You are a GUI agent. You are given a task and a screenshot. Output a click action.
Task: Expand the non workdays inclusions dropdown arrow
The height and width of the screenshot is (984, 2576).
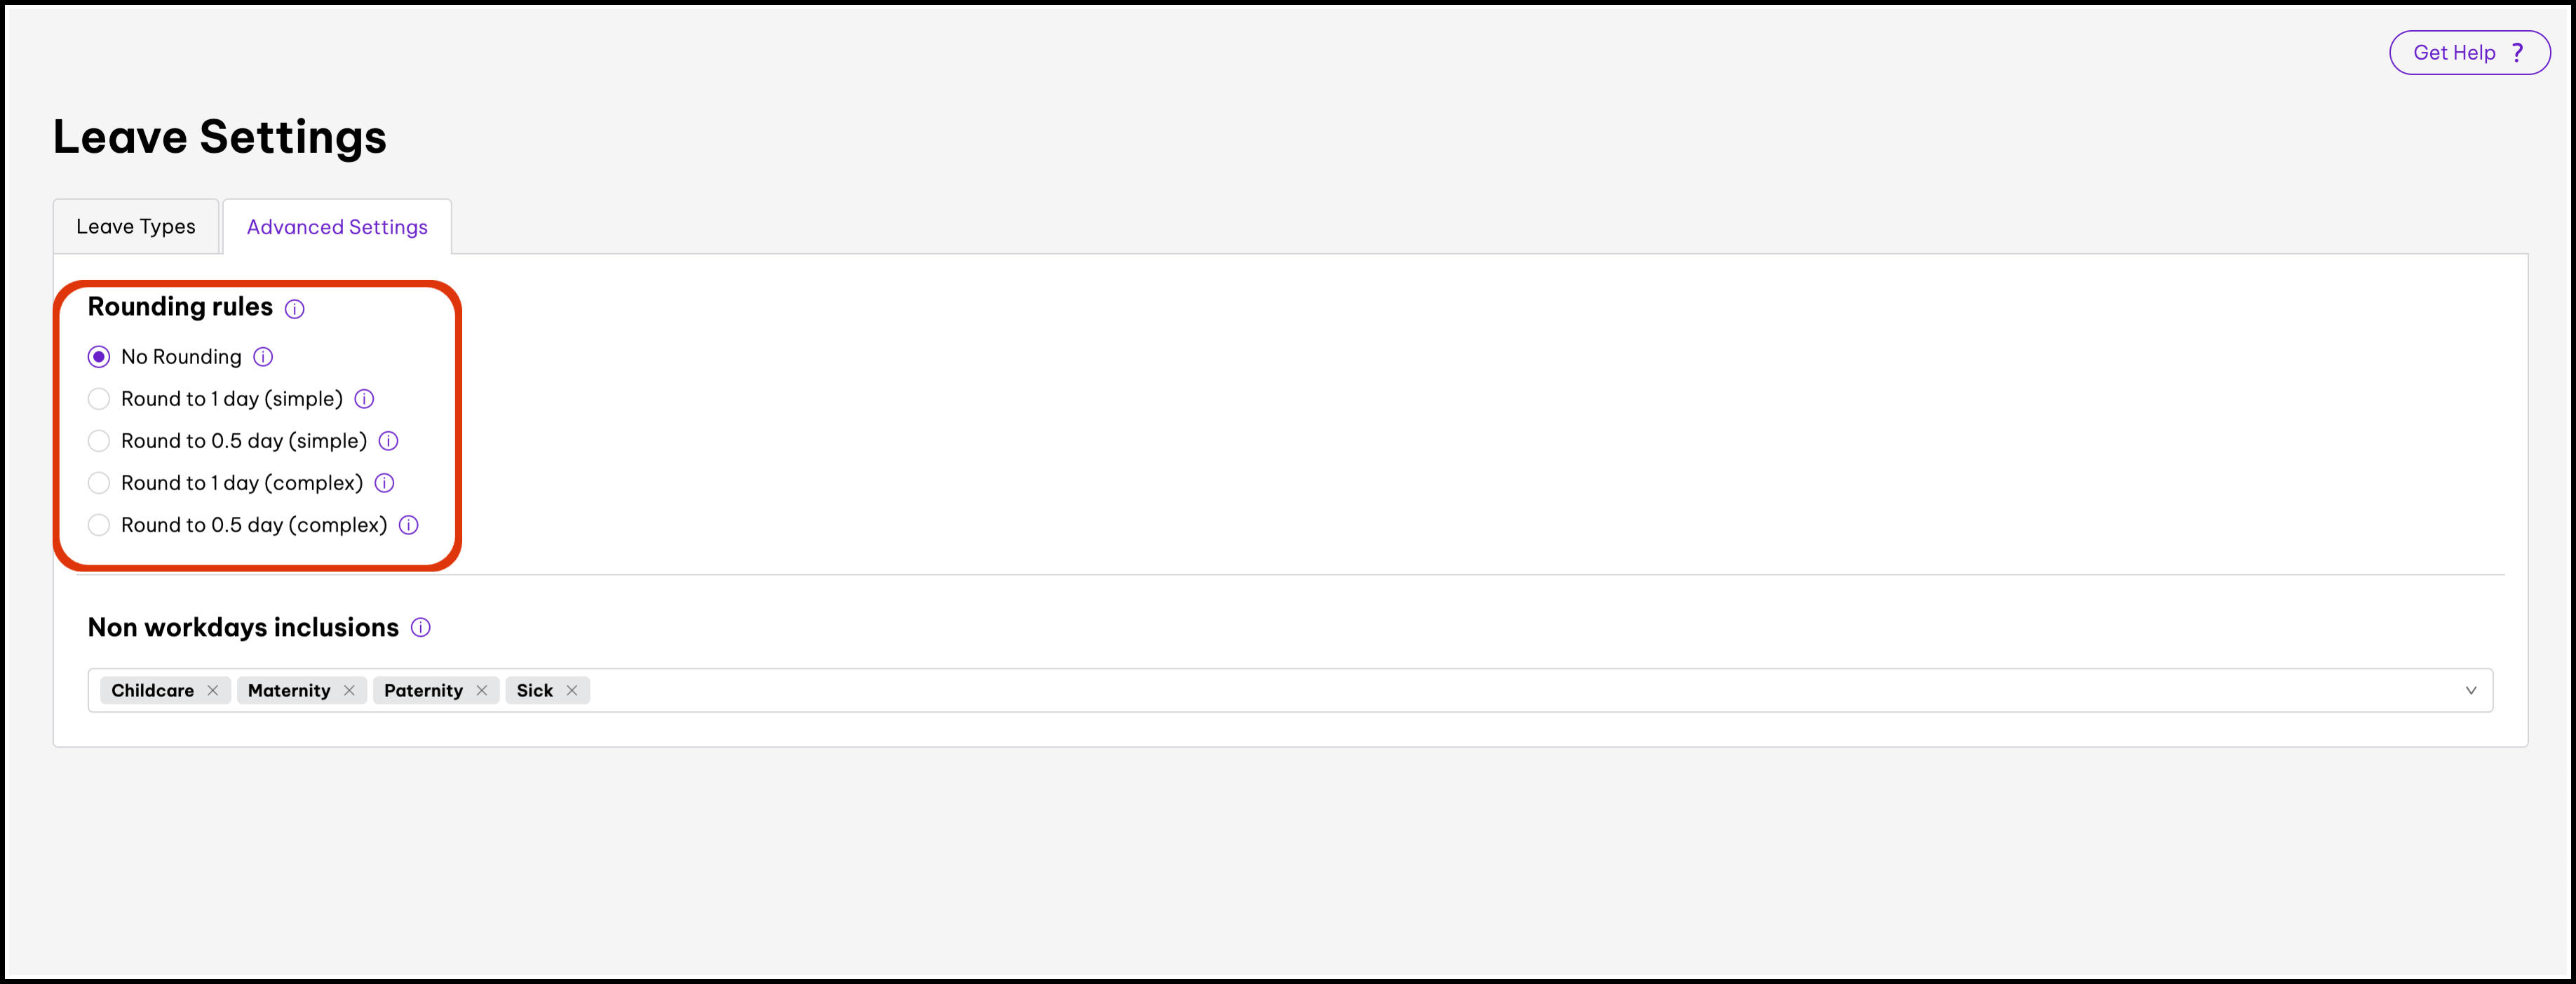click(2470, 691)
